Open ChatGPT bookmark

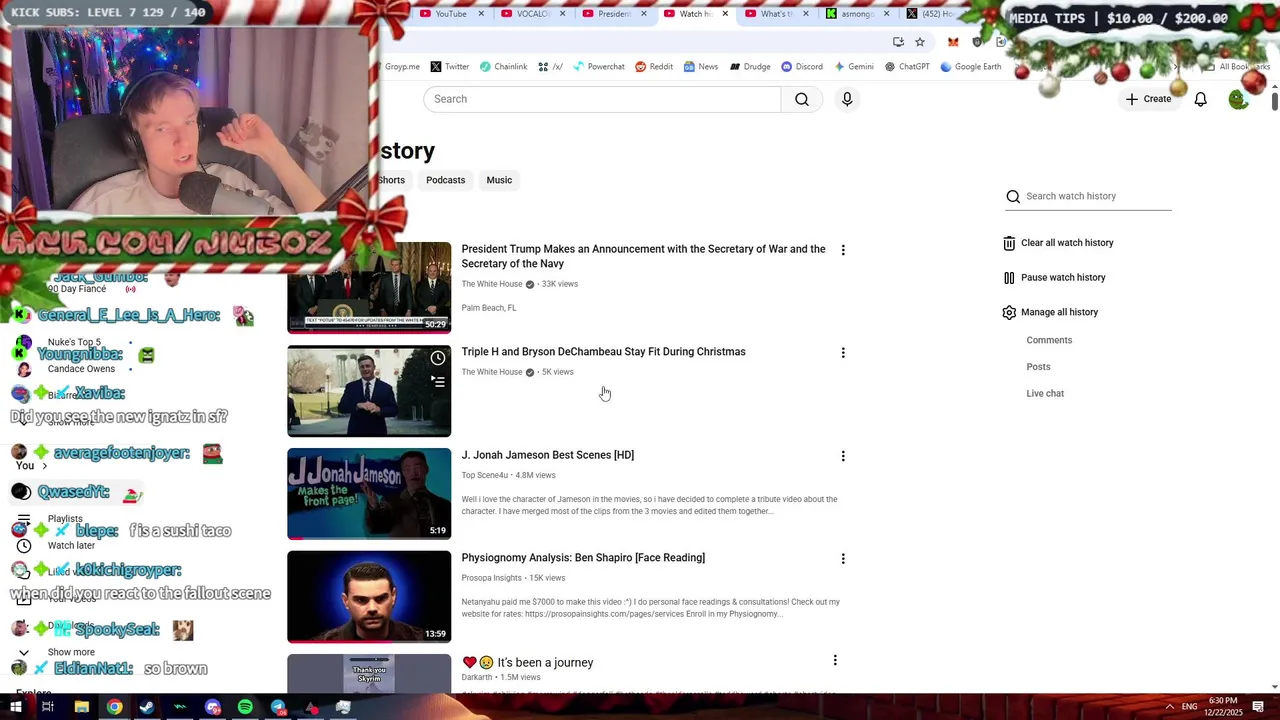click(x=907, y=67)
